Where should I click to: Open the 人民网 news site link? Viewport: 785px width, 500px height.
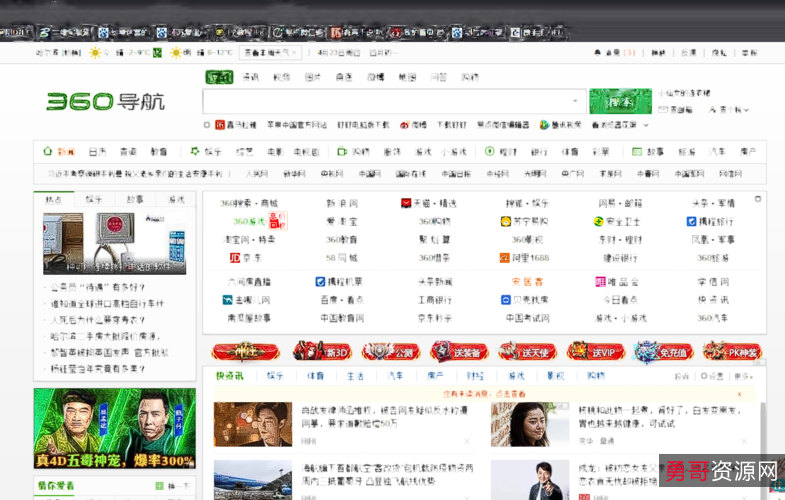(257, 174)
